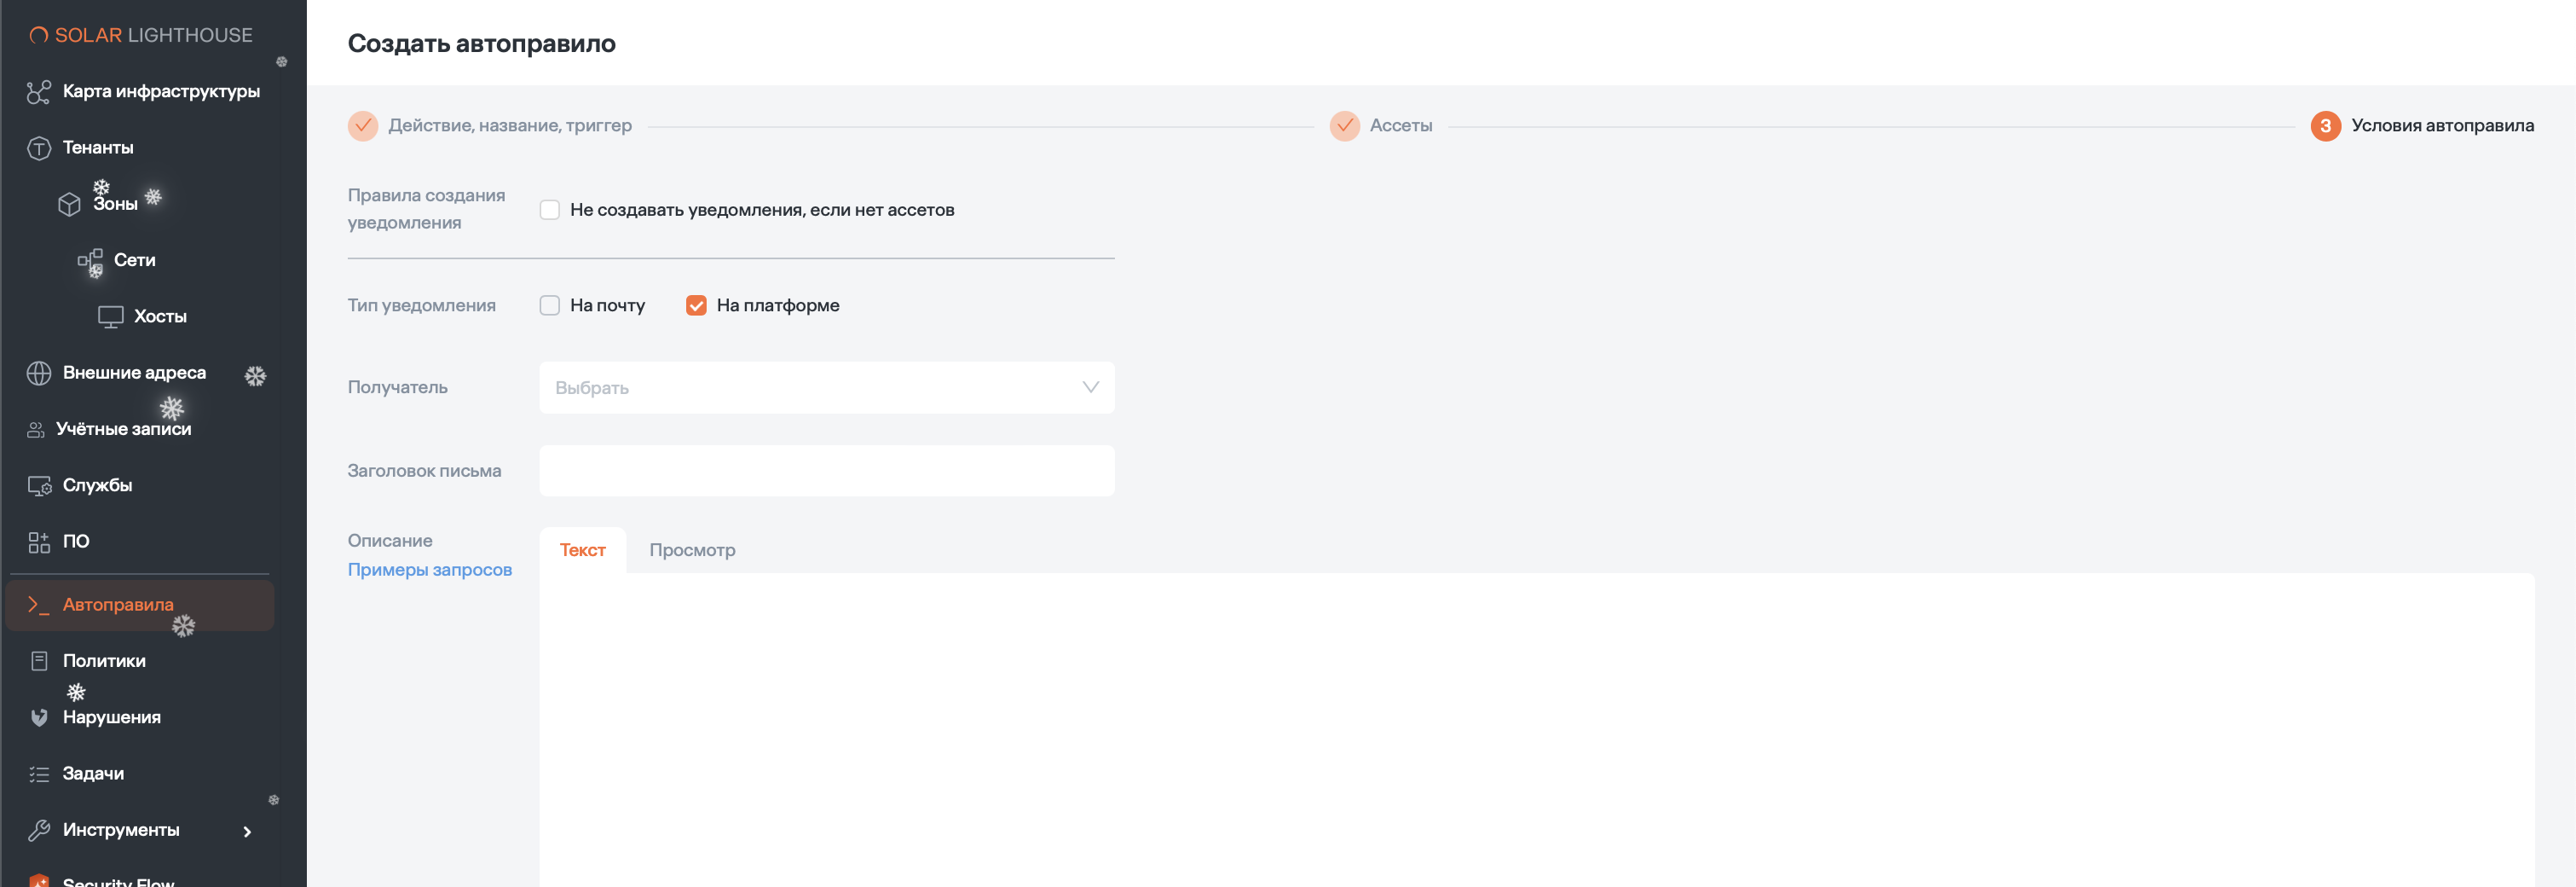The width and height of the screenshot is (2576, 887).
Task: Click the ПО apps grid icon
Action: [x=39, y=542]
